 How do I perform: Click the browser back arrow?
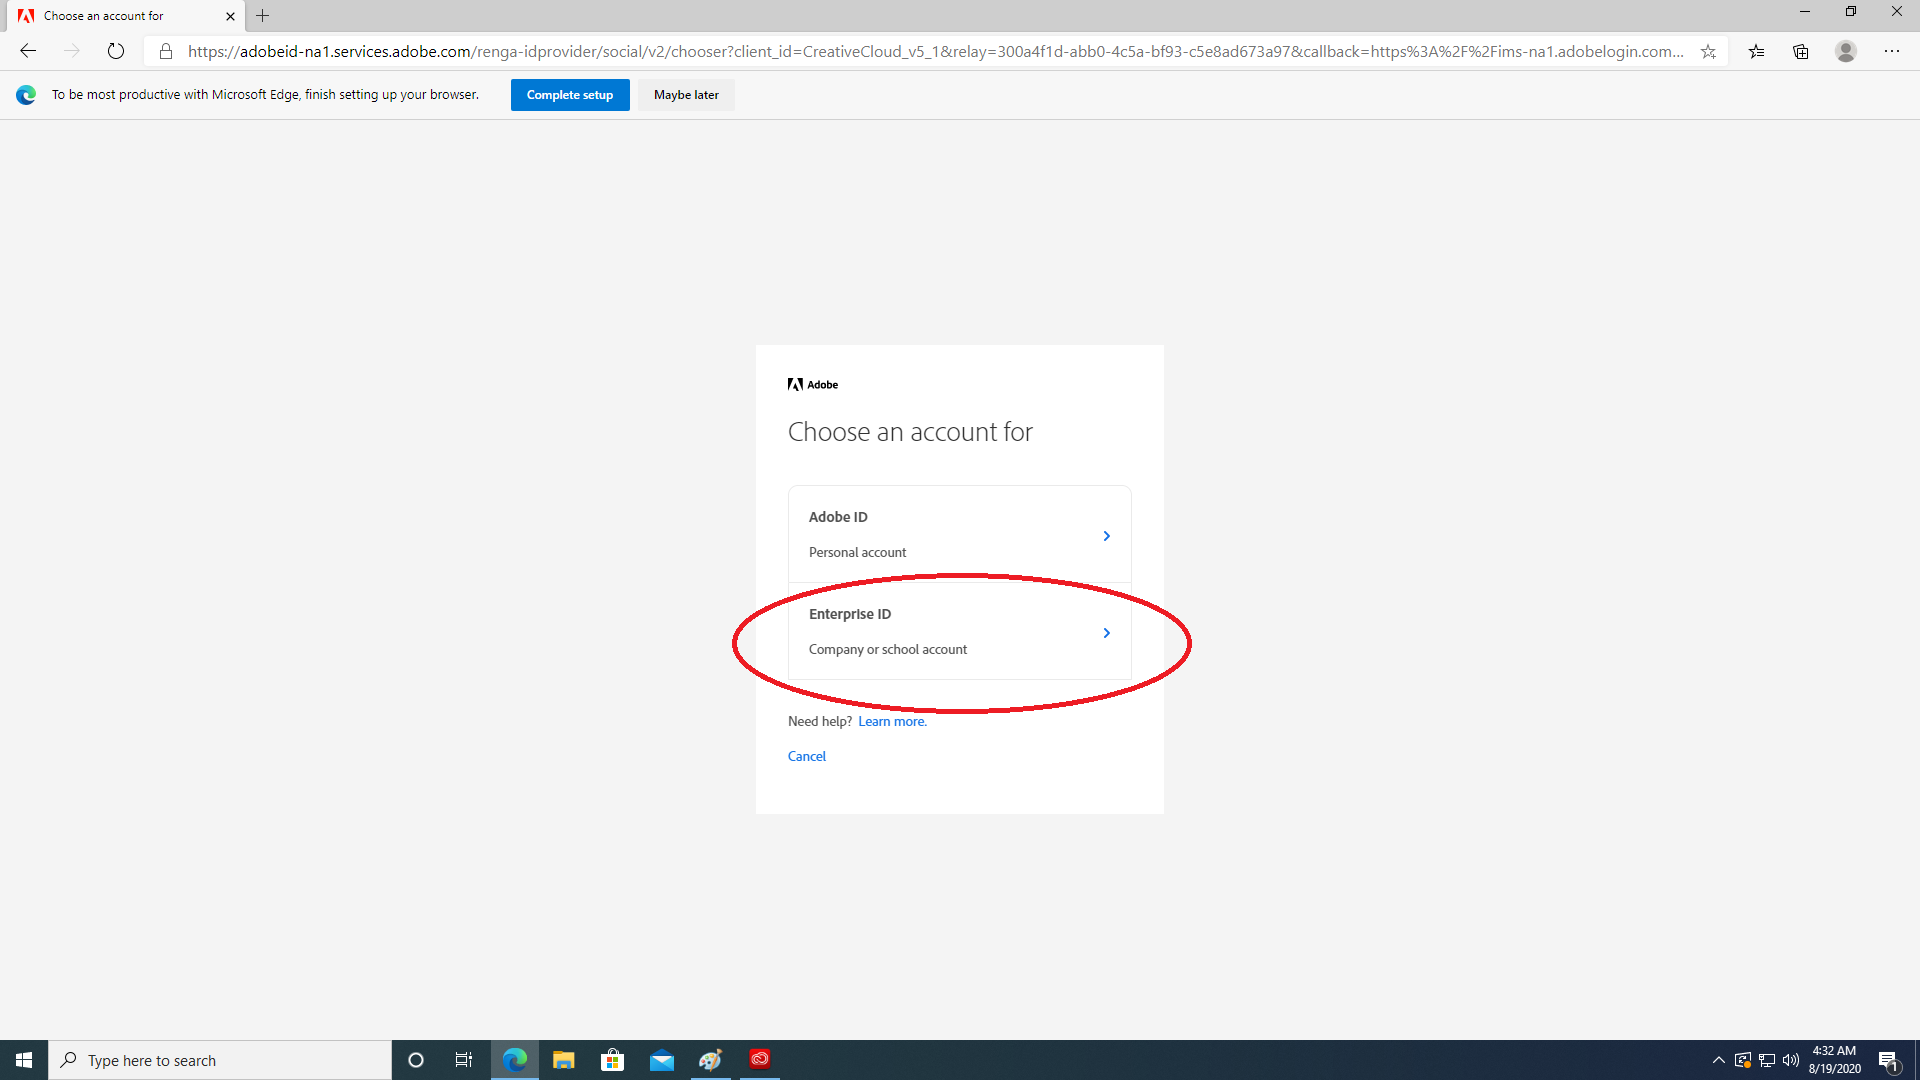(28, 51)
